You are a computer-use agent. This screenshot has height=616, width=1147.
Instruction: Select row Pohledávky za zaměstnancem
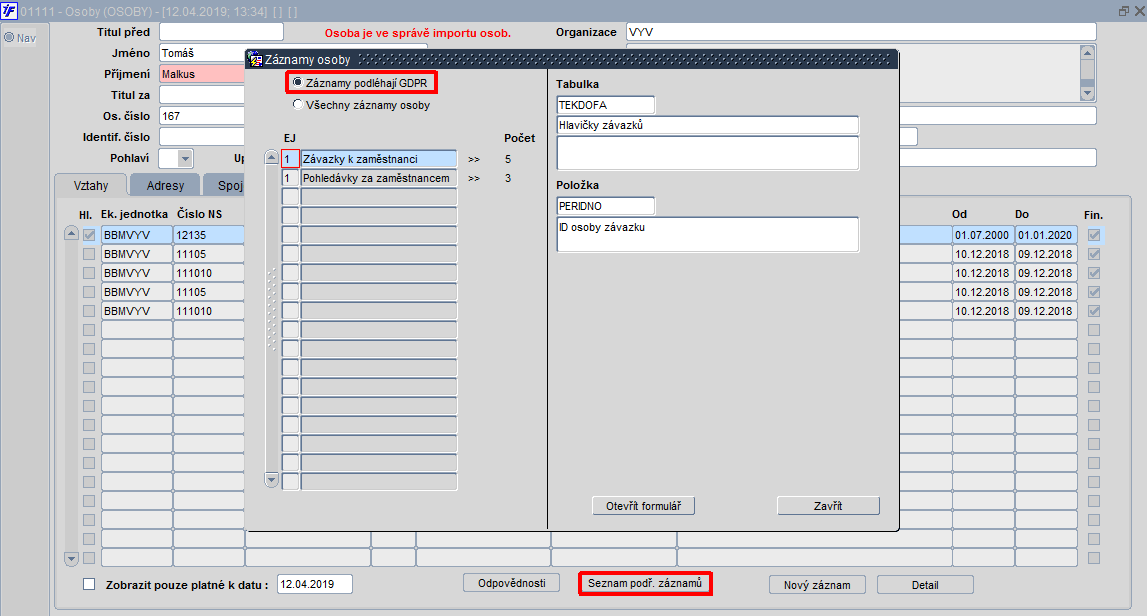[x=378, y=178]
